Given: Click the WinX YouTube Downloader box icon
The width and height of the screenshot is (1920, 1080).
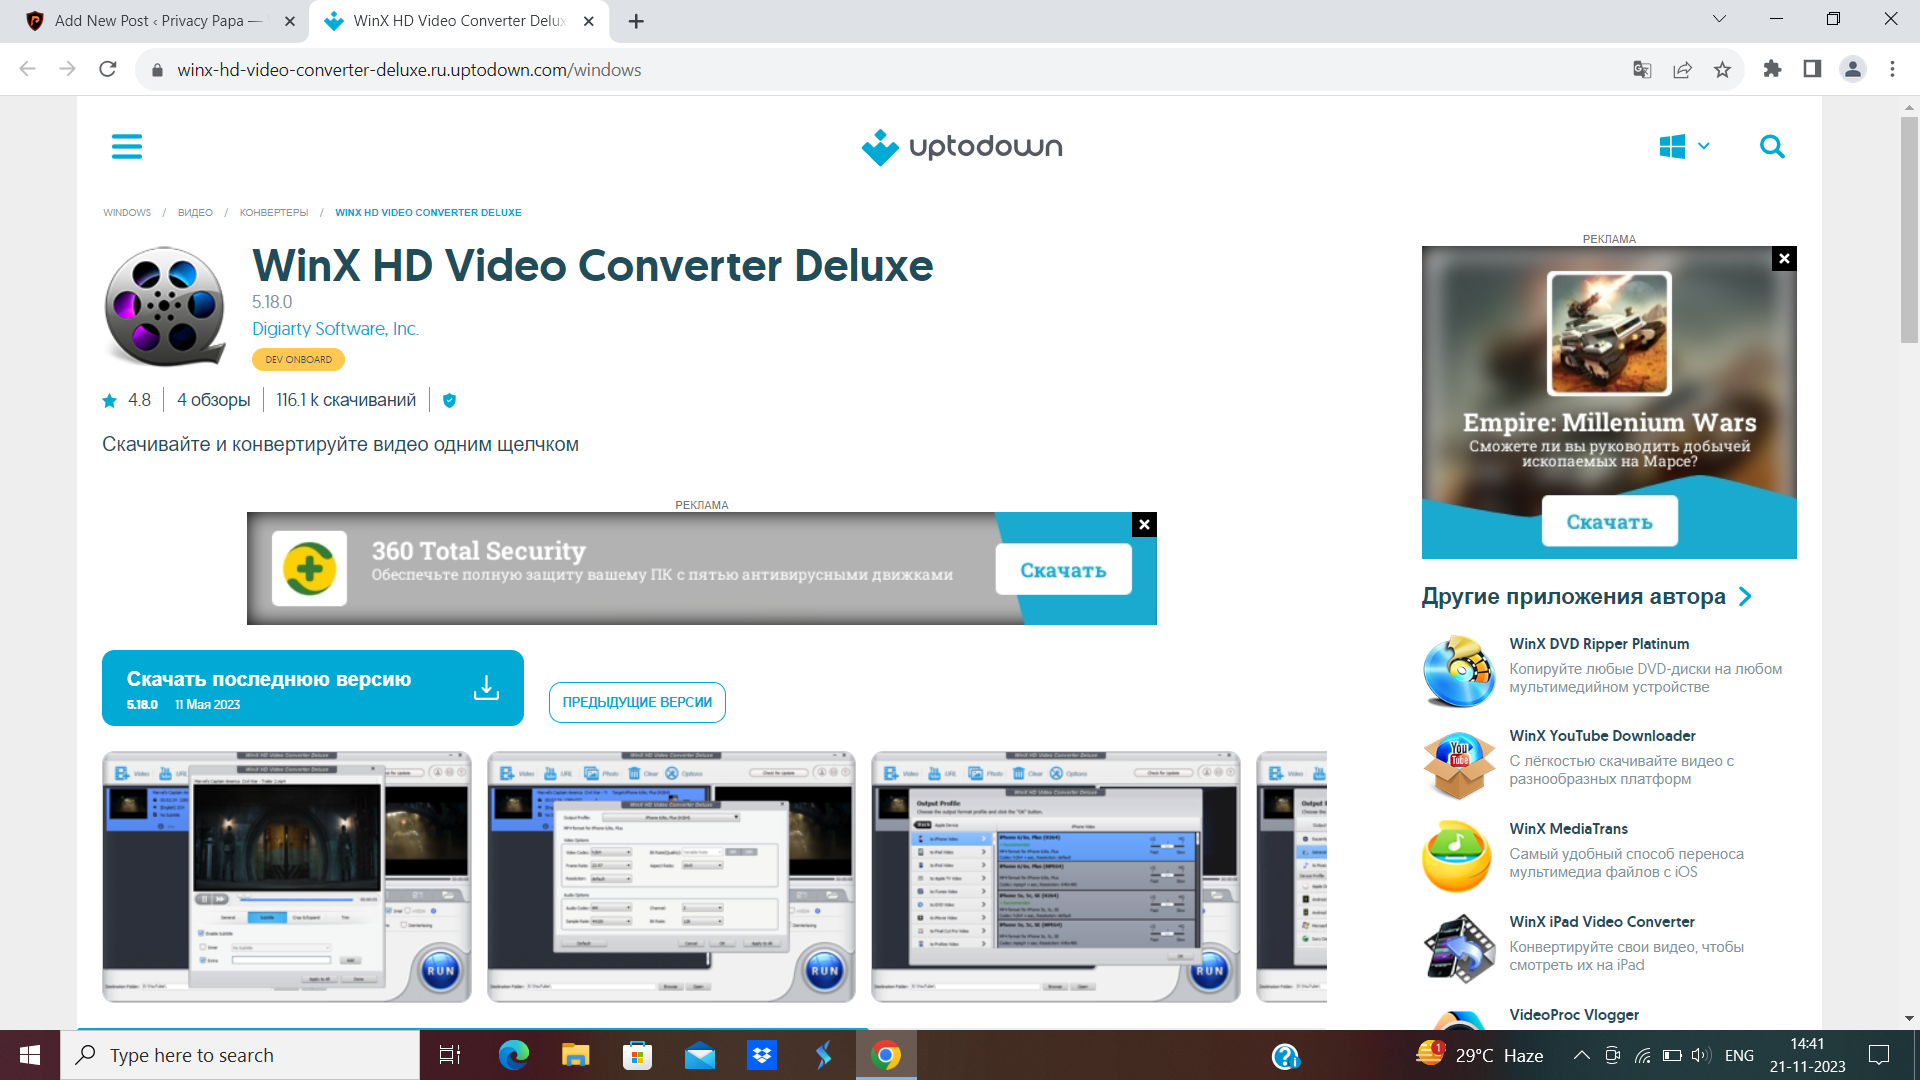Looking at the screenshot, I should 1459,764.
